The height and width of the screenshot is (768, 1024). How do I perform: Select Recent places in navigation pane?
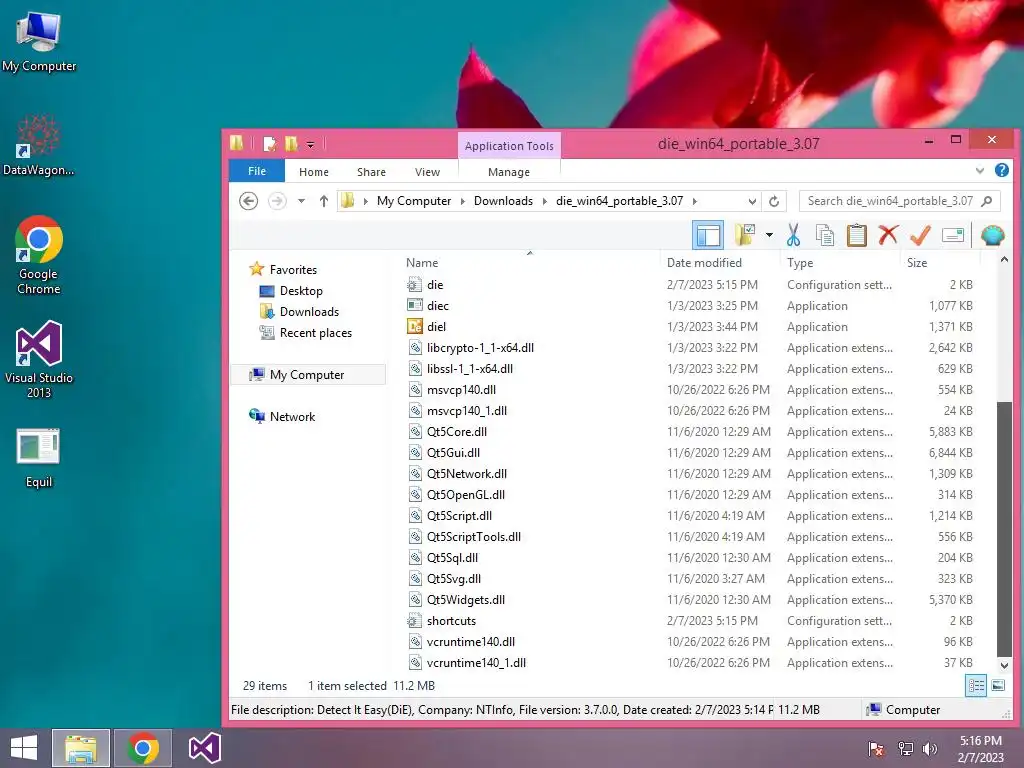(x=315, y=332)
